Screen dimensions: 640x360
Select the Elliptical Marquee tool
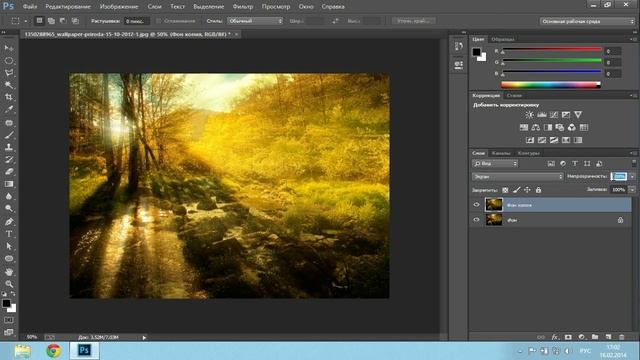coord(9,60)
